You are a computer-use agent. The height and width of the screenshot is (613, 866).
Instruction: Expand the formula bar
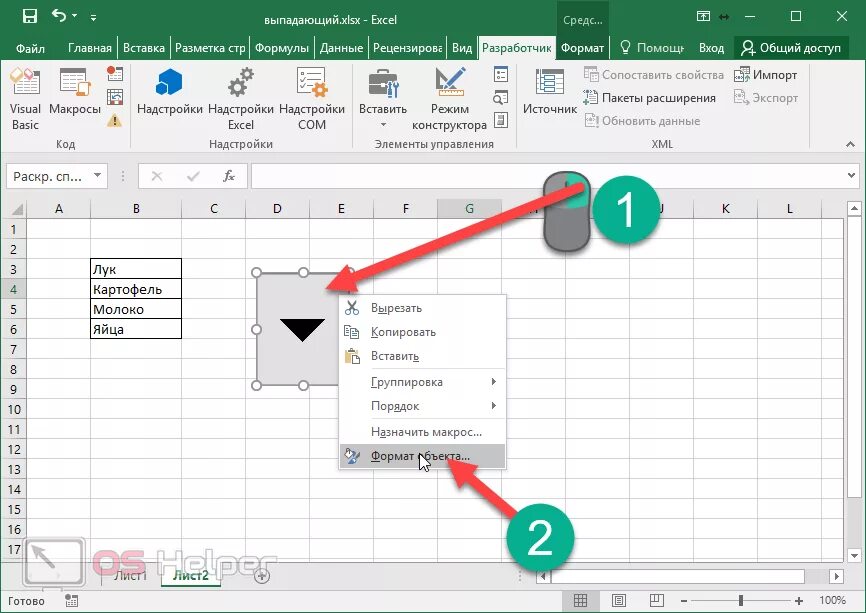(x=851, y=176)
